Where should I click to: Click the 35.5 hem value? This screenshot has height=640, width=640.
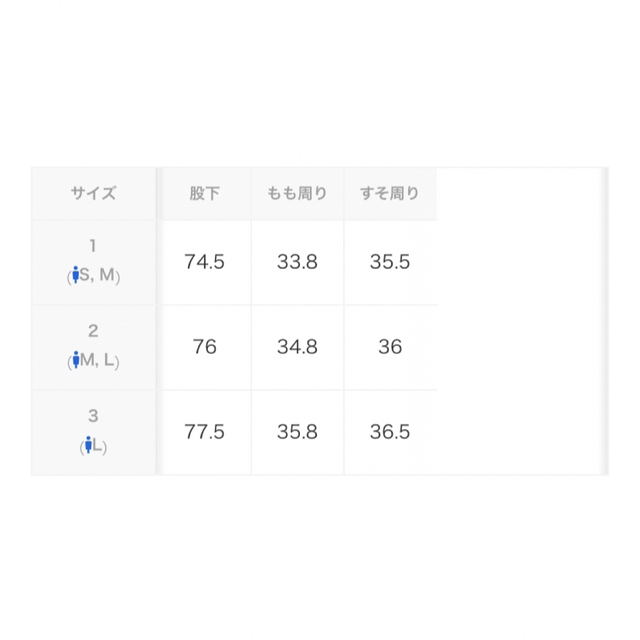(390, 262)
